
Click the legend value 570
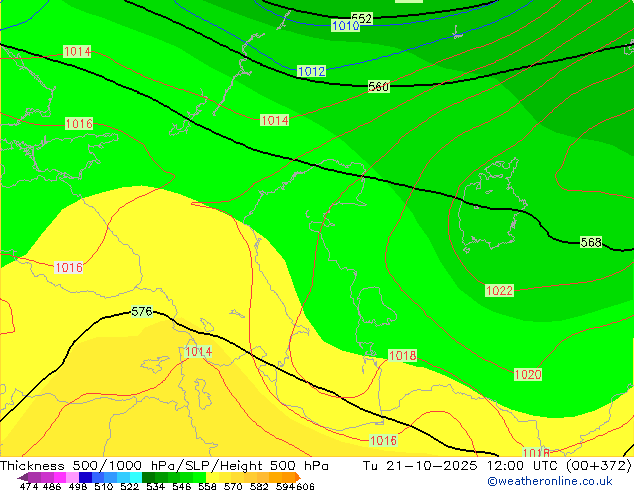233,486
